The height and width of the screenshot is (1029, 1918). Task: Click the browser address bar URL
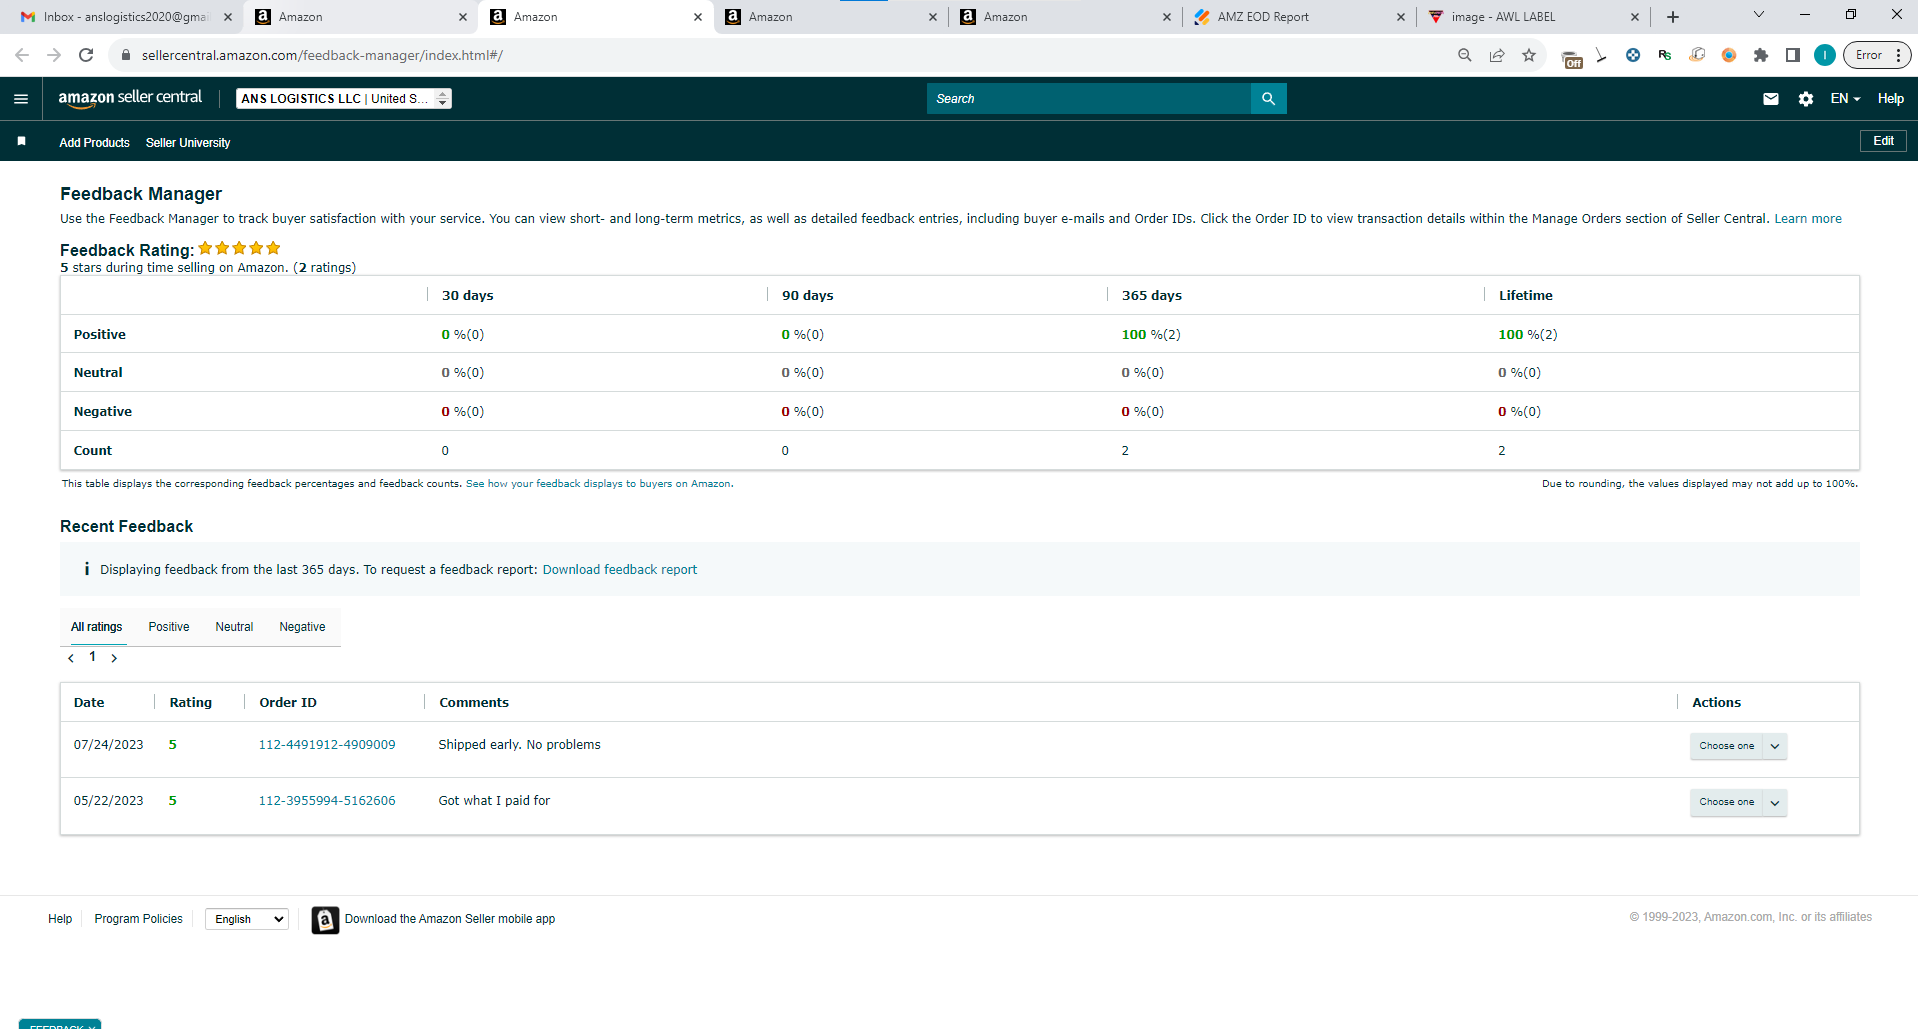tap(322, 55)
